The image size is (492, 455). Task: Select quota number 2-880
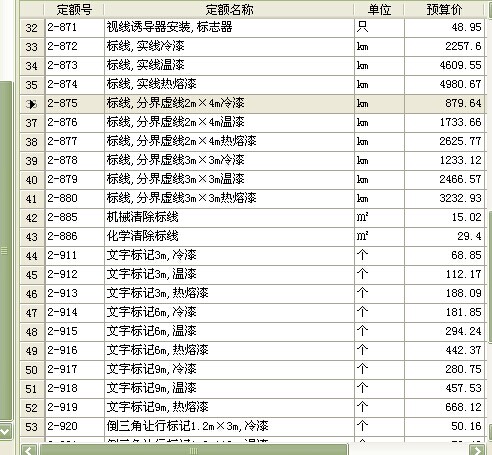click(74, 199)
